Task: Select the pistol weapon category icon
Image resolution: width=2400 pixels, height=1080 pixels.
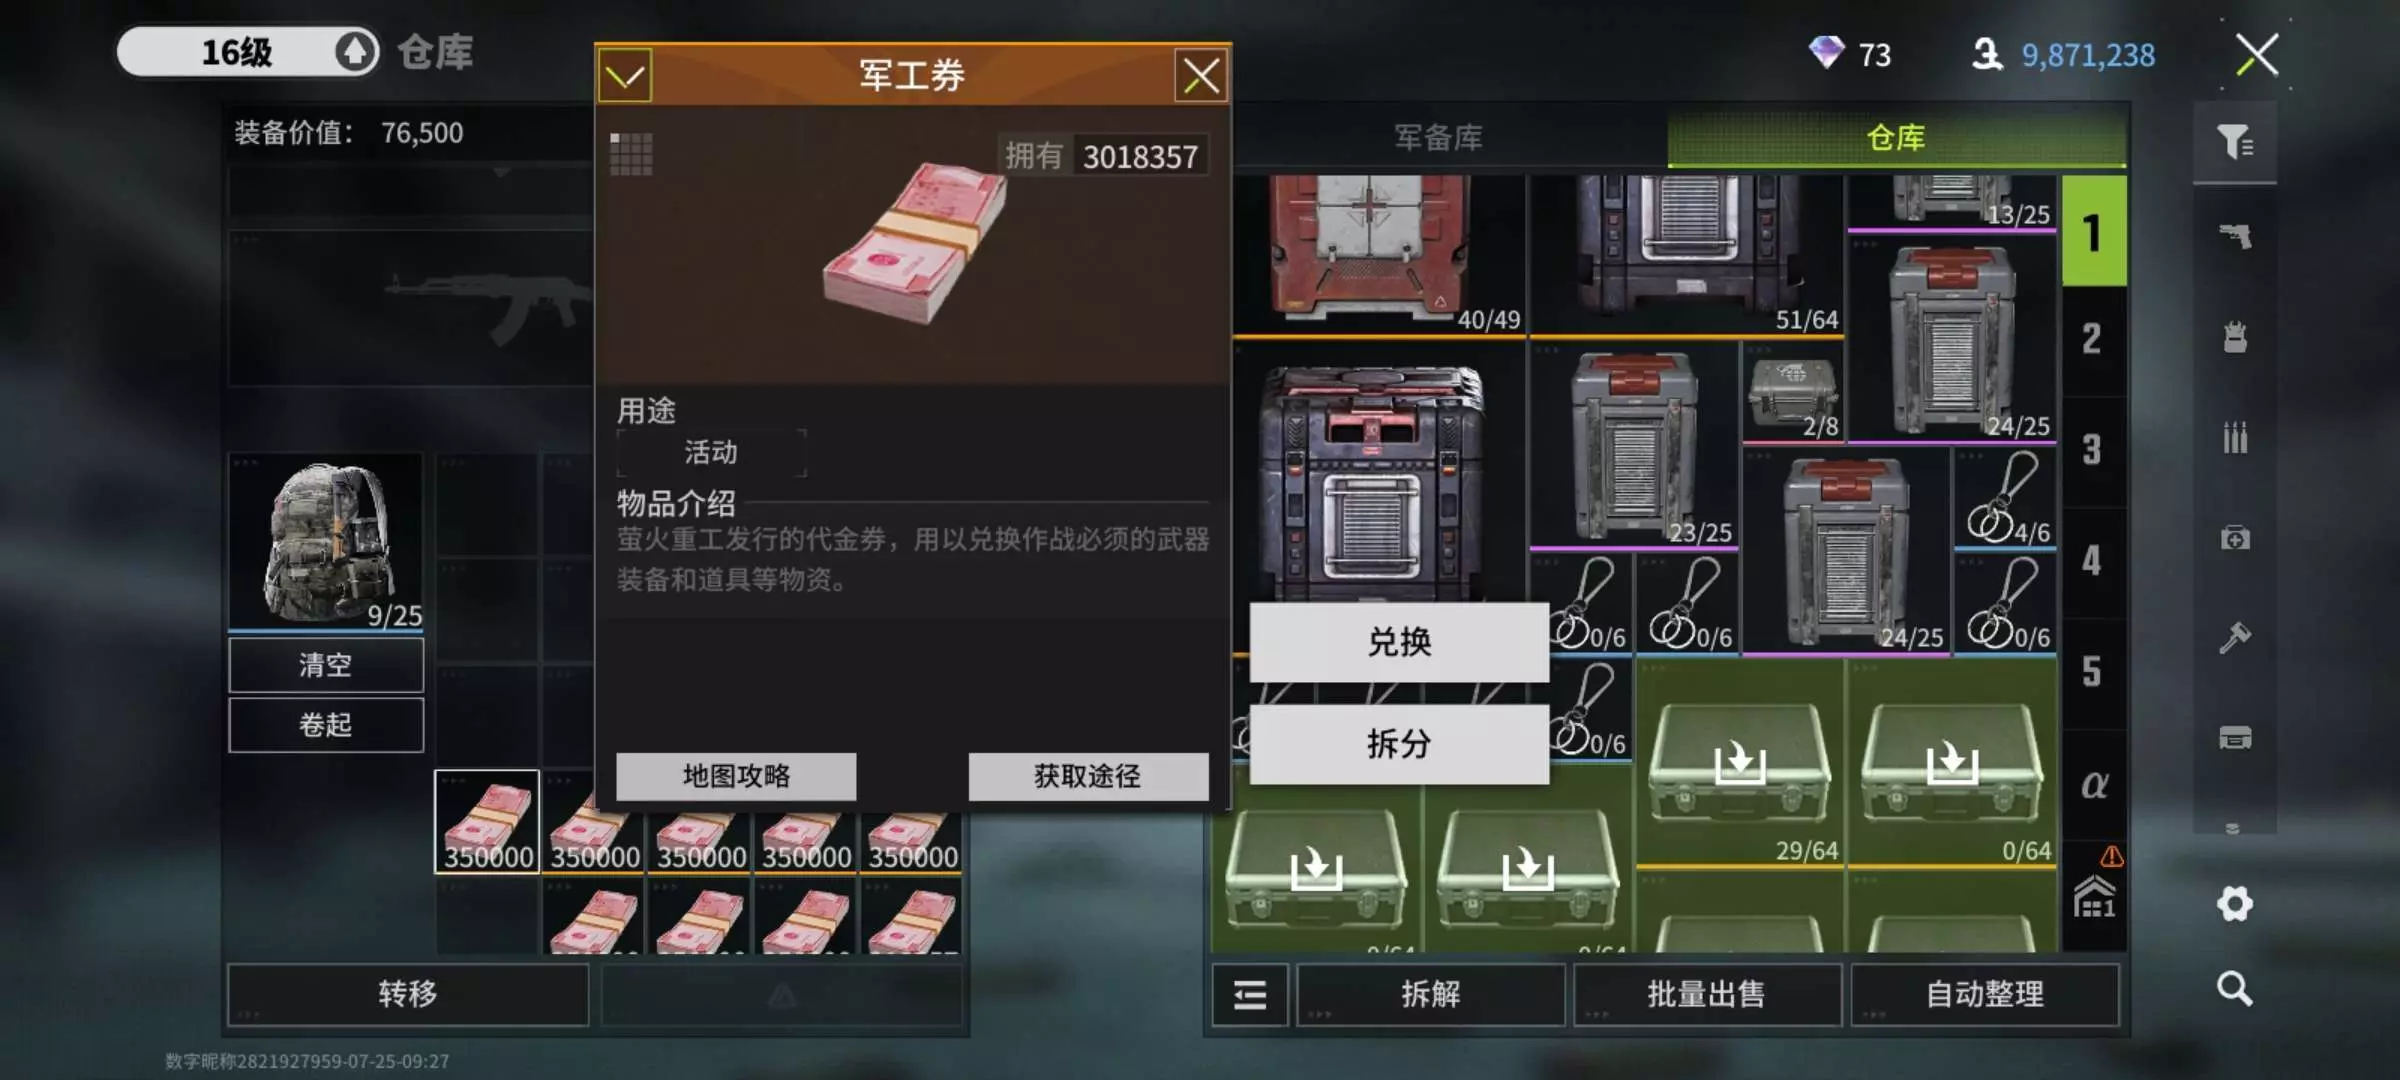Action: click(2235, 236)
